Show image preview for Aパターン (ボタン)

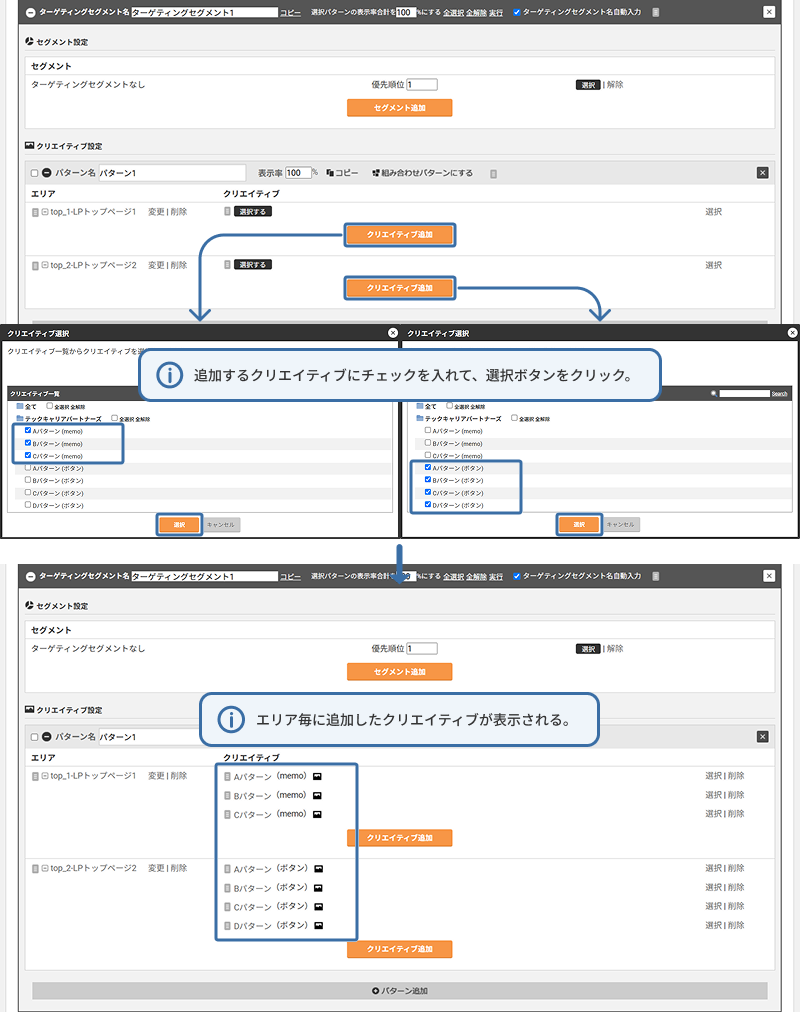(x=318, y=869)
